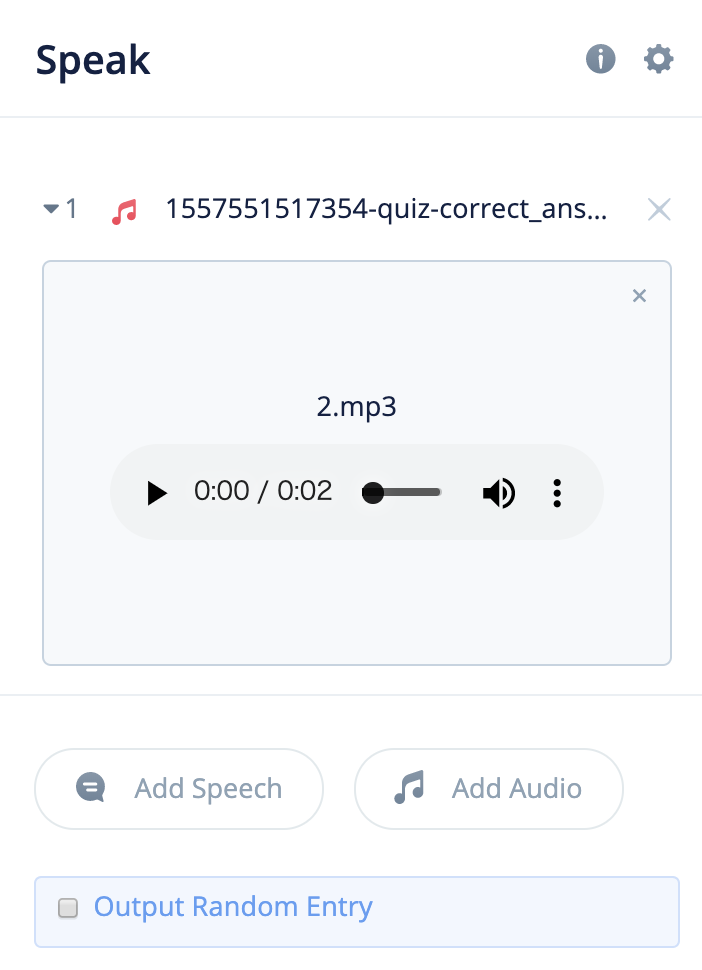This screenshot has height=970, width=702.
Task: Collapse entry 1 using its disclosure triangle
Action: click(50, 209)
